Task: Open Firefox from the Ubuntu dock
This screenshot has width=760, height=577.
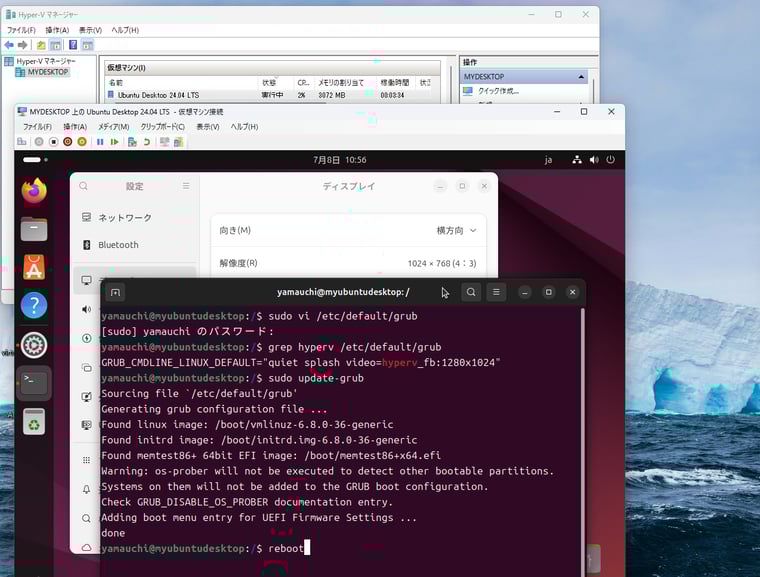Action: (34, 190)
